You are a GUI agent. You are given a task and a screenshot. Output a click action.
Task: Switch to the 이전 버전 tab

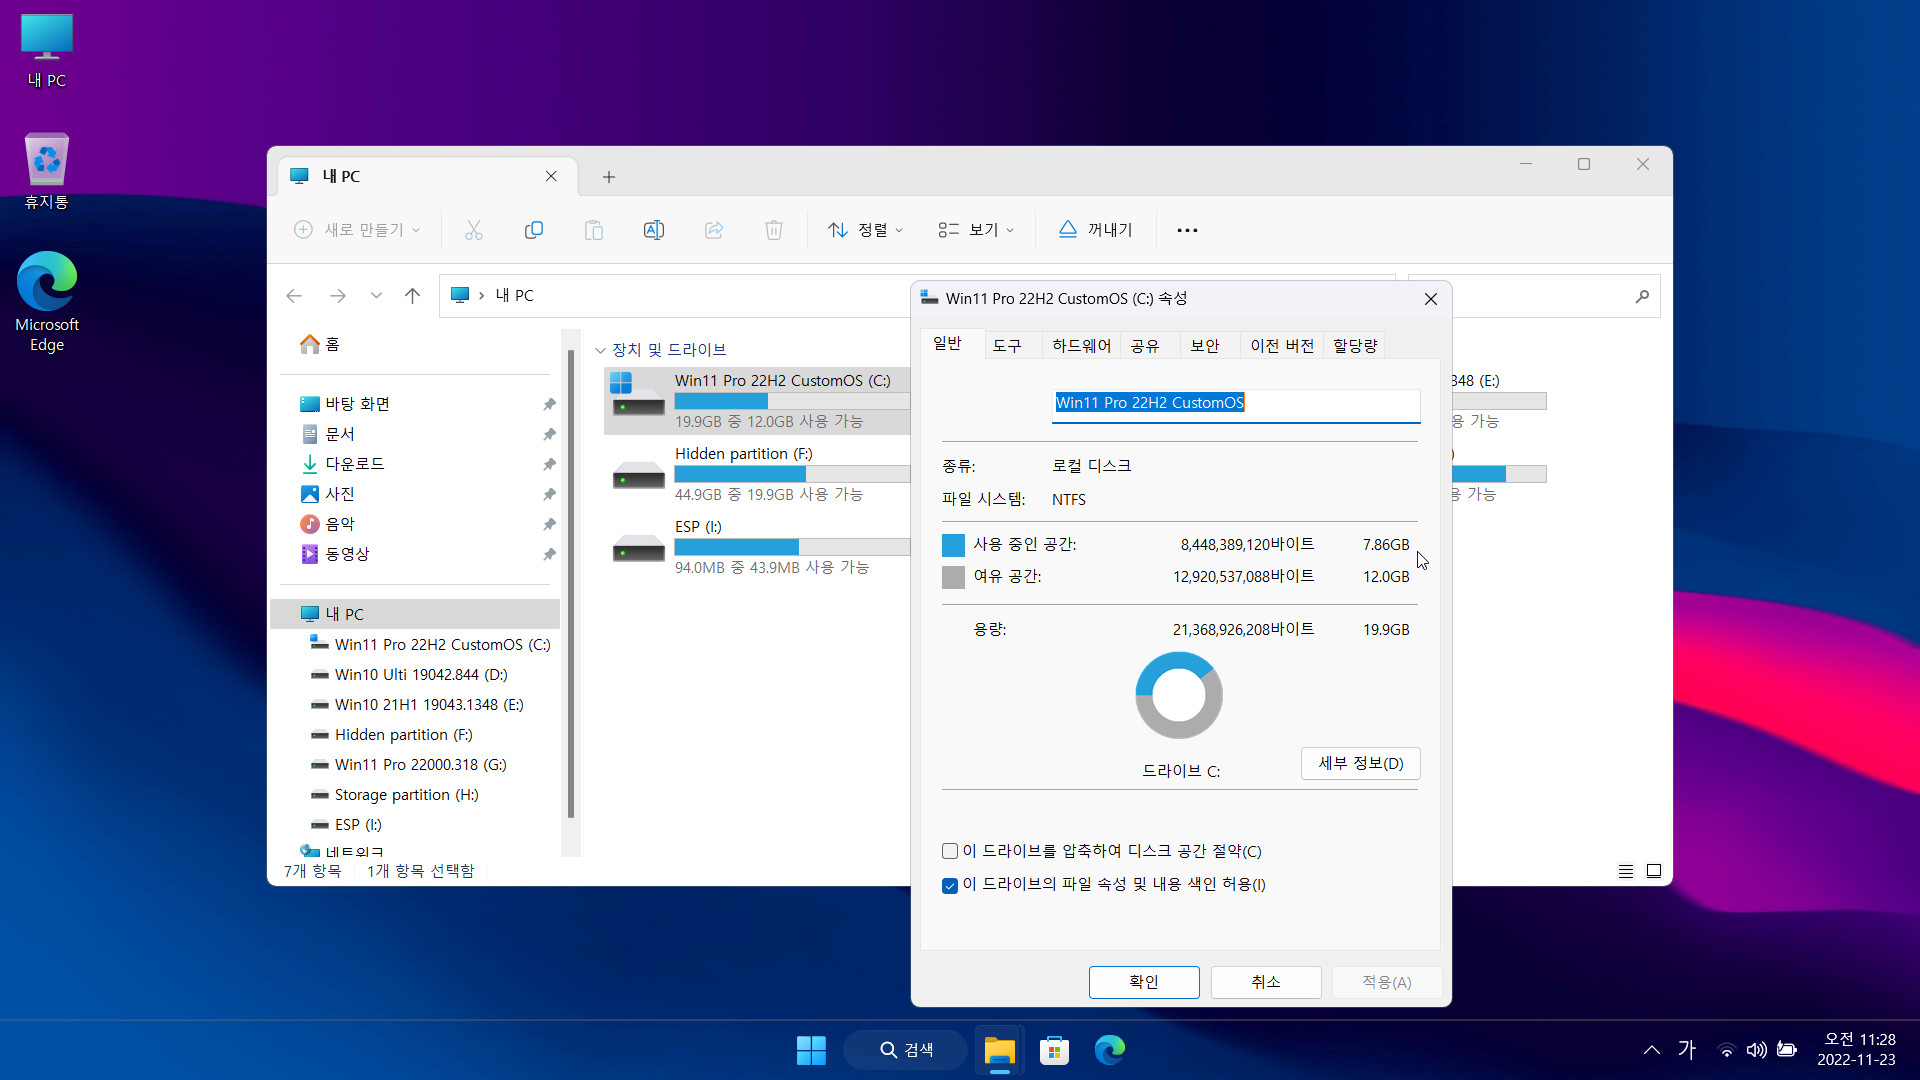click(1282, 346)
